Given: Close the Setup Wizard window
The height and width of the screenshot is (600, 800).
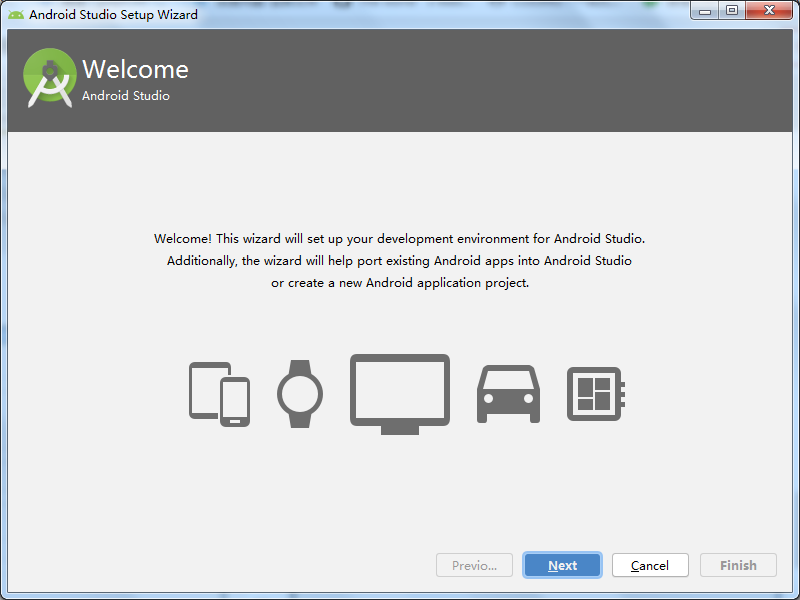Looking at the screenshot, I should coord(769,11).
